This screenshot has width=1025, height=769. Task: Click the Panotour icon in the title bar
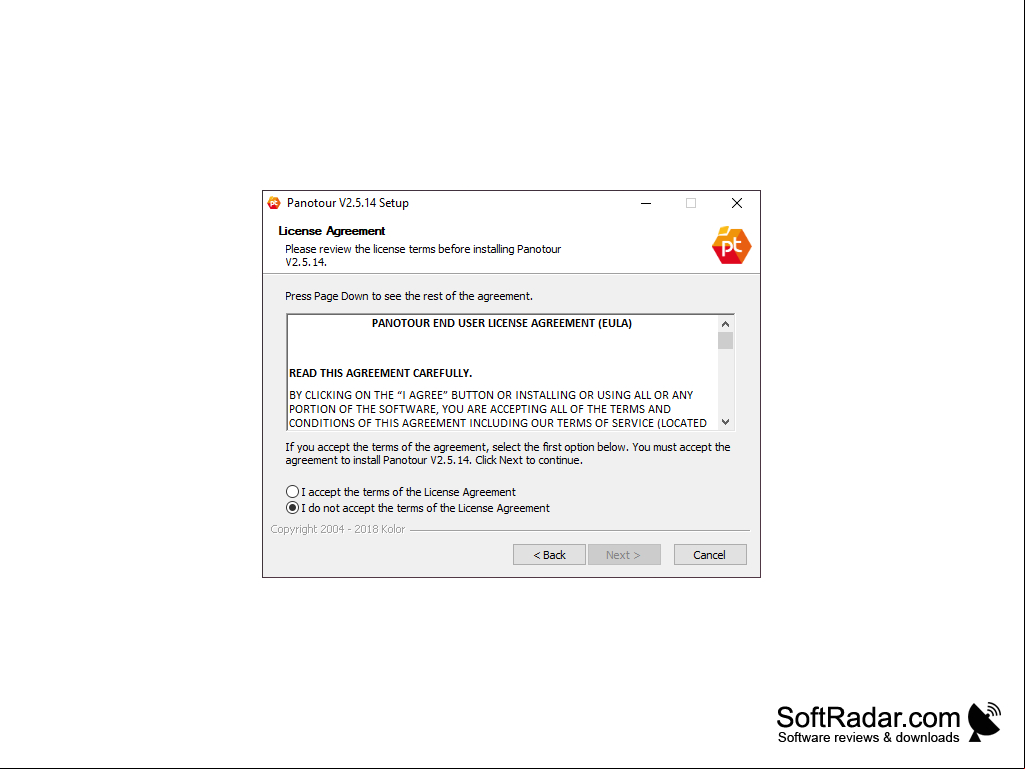tap(274, 203)
